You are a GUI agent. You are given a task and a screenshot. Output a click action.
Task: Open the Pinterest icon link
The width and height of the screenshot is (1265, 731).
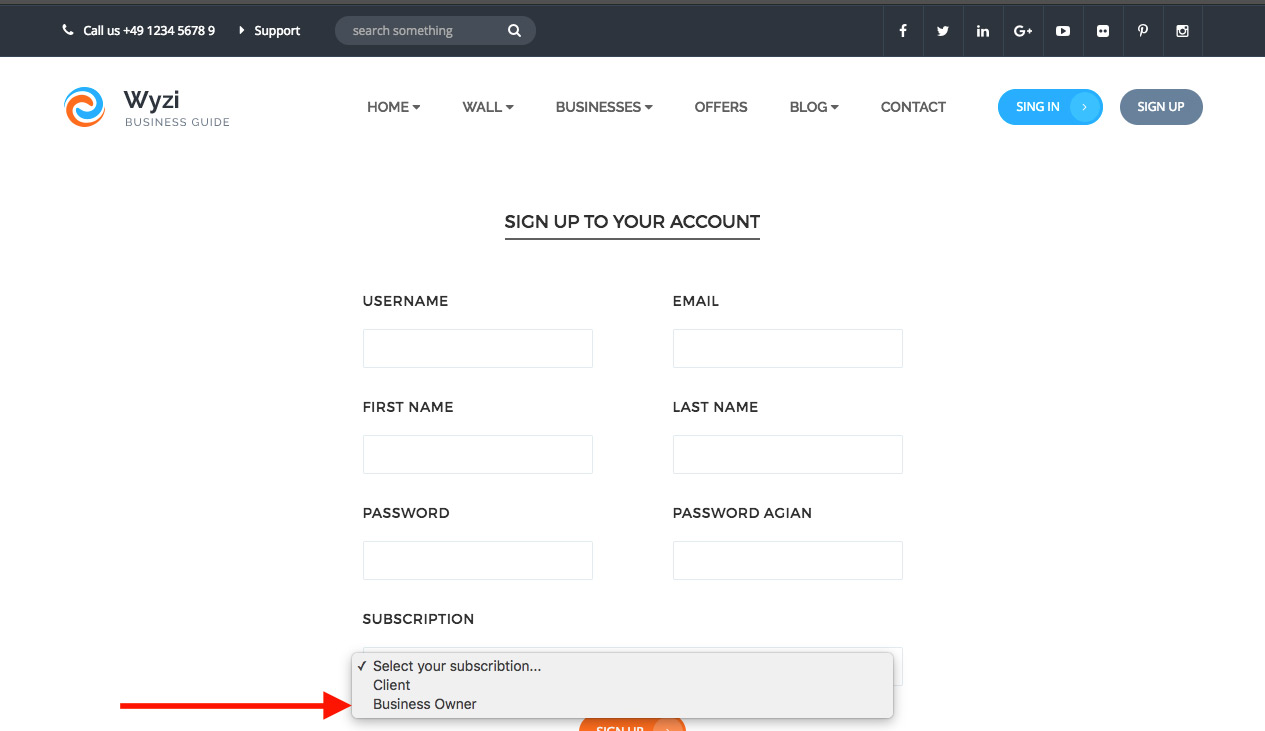click(1142, 31)
